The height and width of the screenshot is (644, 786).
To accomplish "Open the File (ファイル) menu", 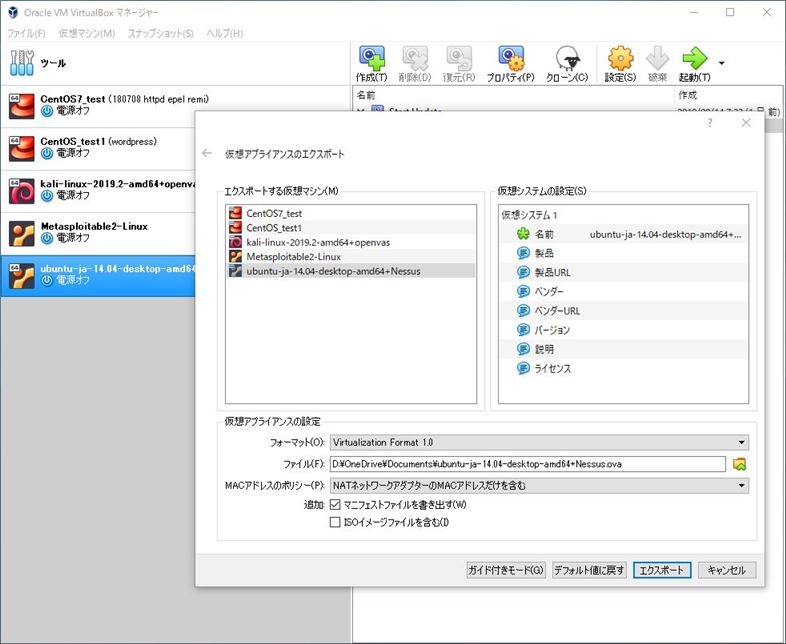I will click(26, 33).
